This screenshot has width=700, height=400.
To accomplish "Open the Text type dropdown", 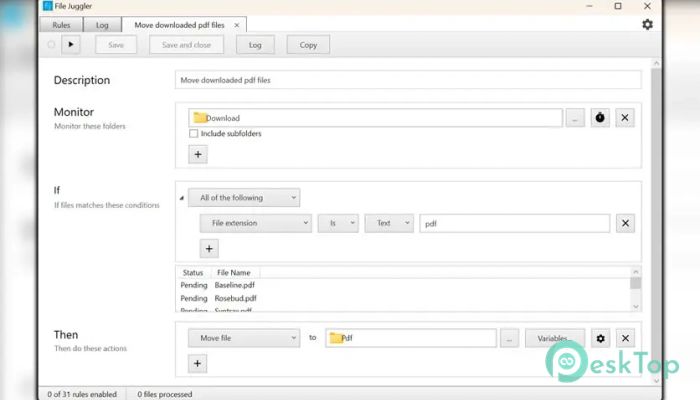I will point(389,223).
